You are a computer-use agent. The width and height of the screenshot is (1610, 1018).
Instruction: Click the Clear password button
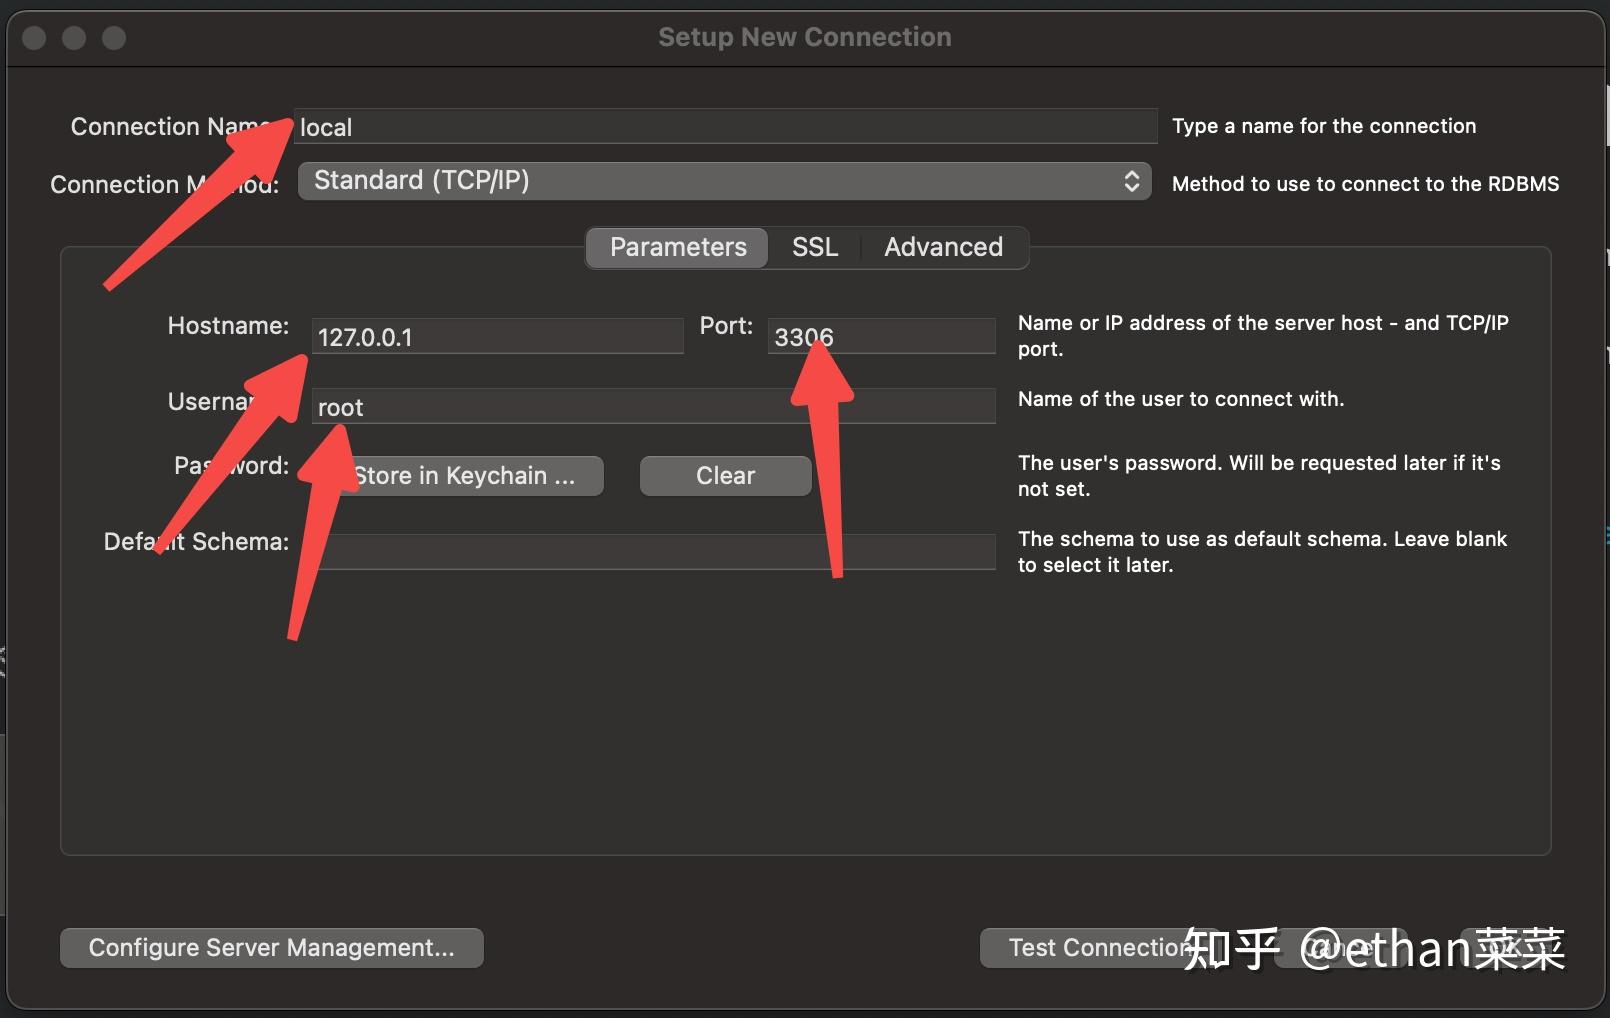725,476
